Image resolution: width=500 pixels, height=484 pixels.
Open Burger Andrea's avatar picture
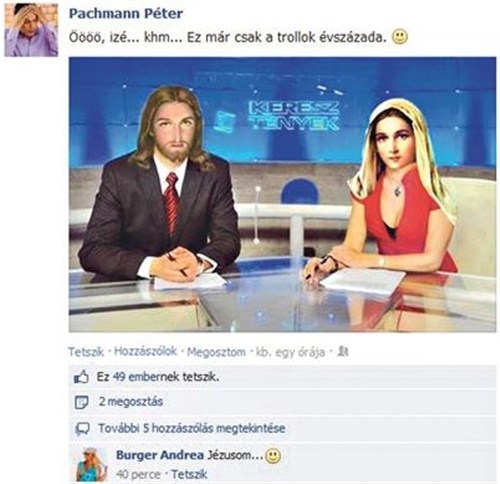pos(92,464)
